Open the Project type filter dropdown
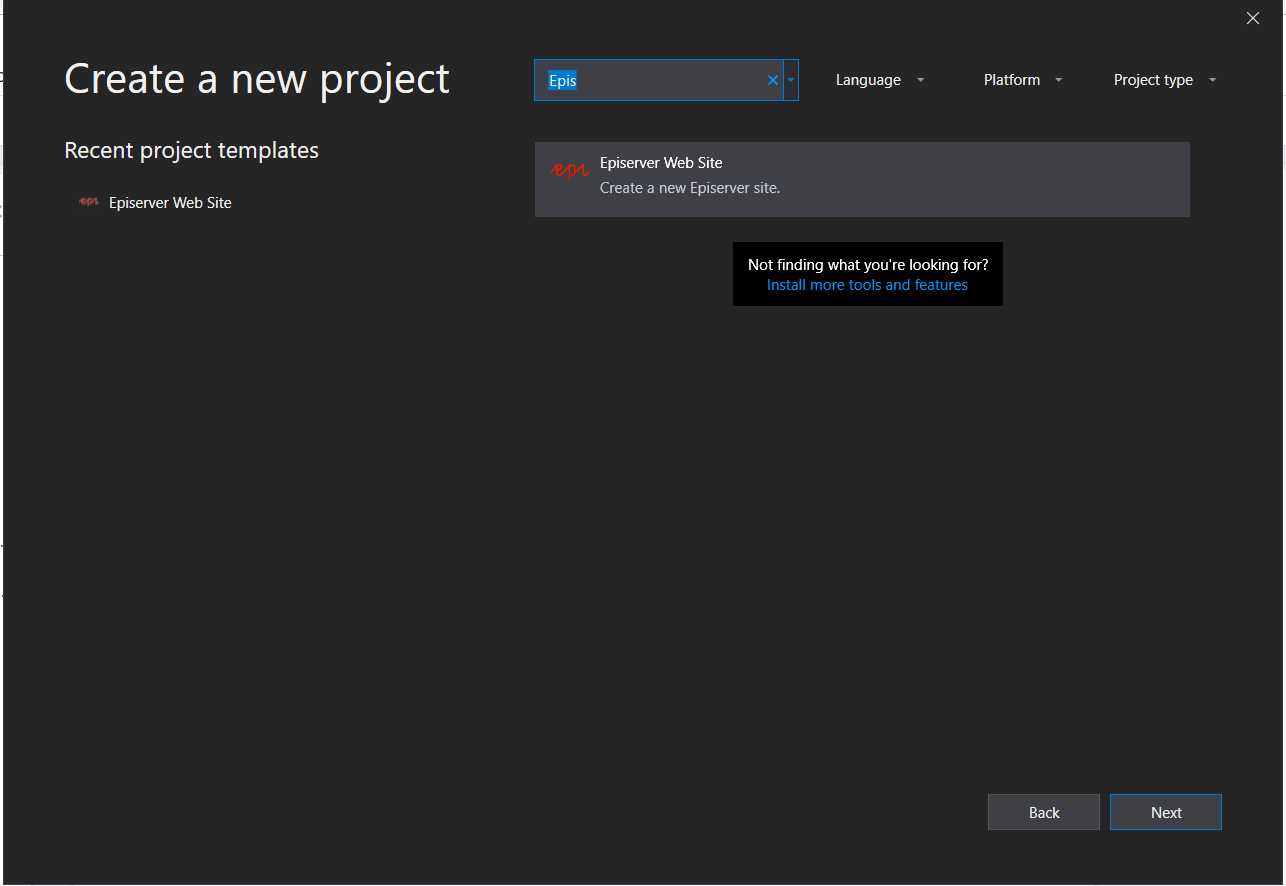The width and height of the screenshot is (1286, 886). 1153,80
